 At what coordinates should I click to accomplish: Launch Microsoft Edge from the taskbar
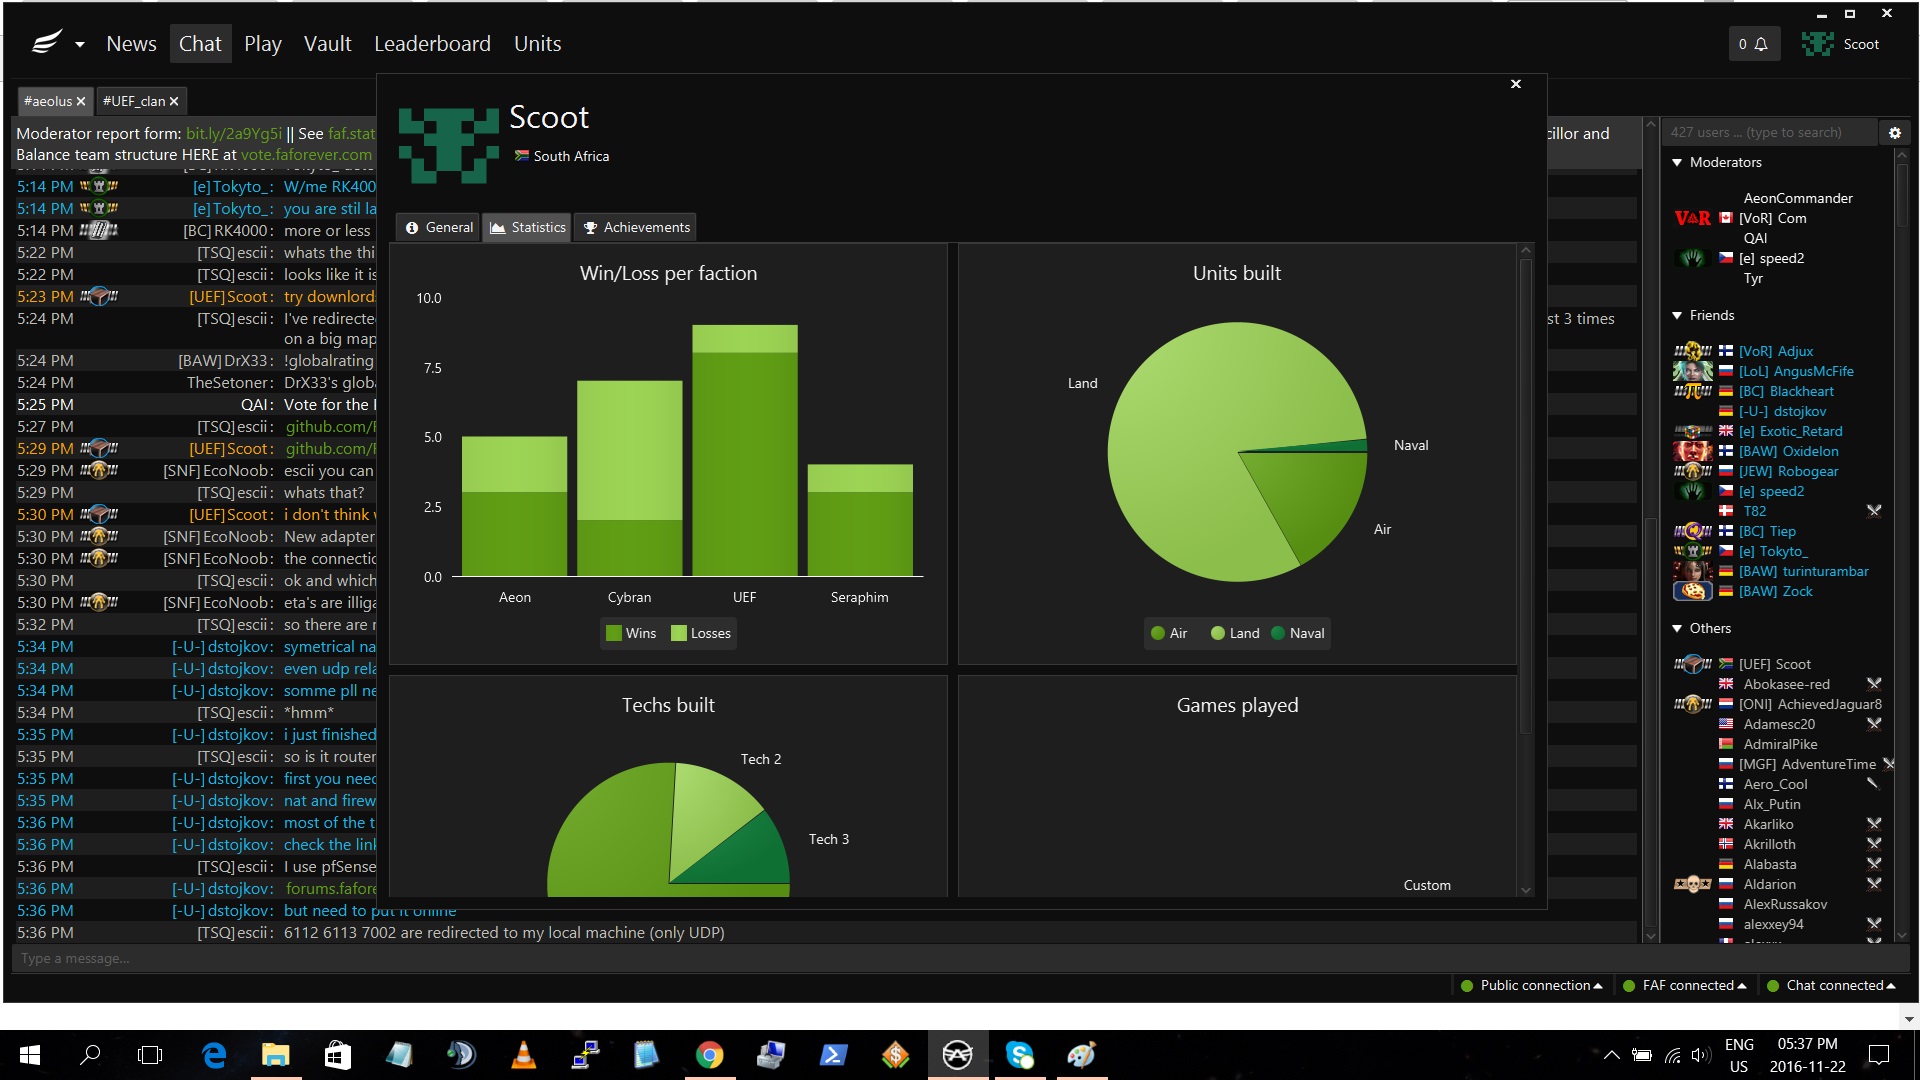click(214, 1055)
